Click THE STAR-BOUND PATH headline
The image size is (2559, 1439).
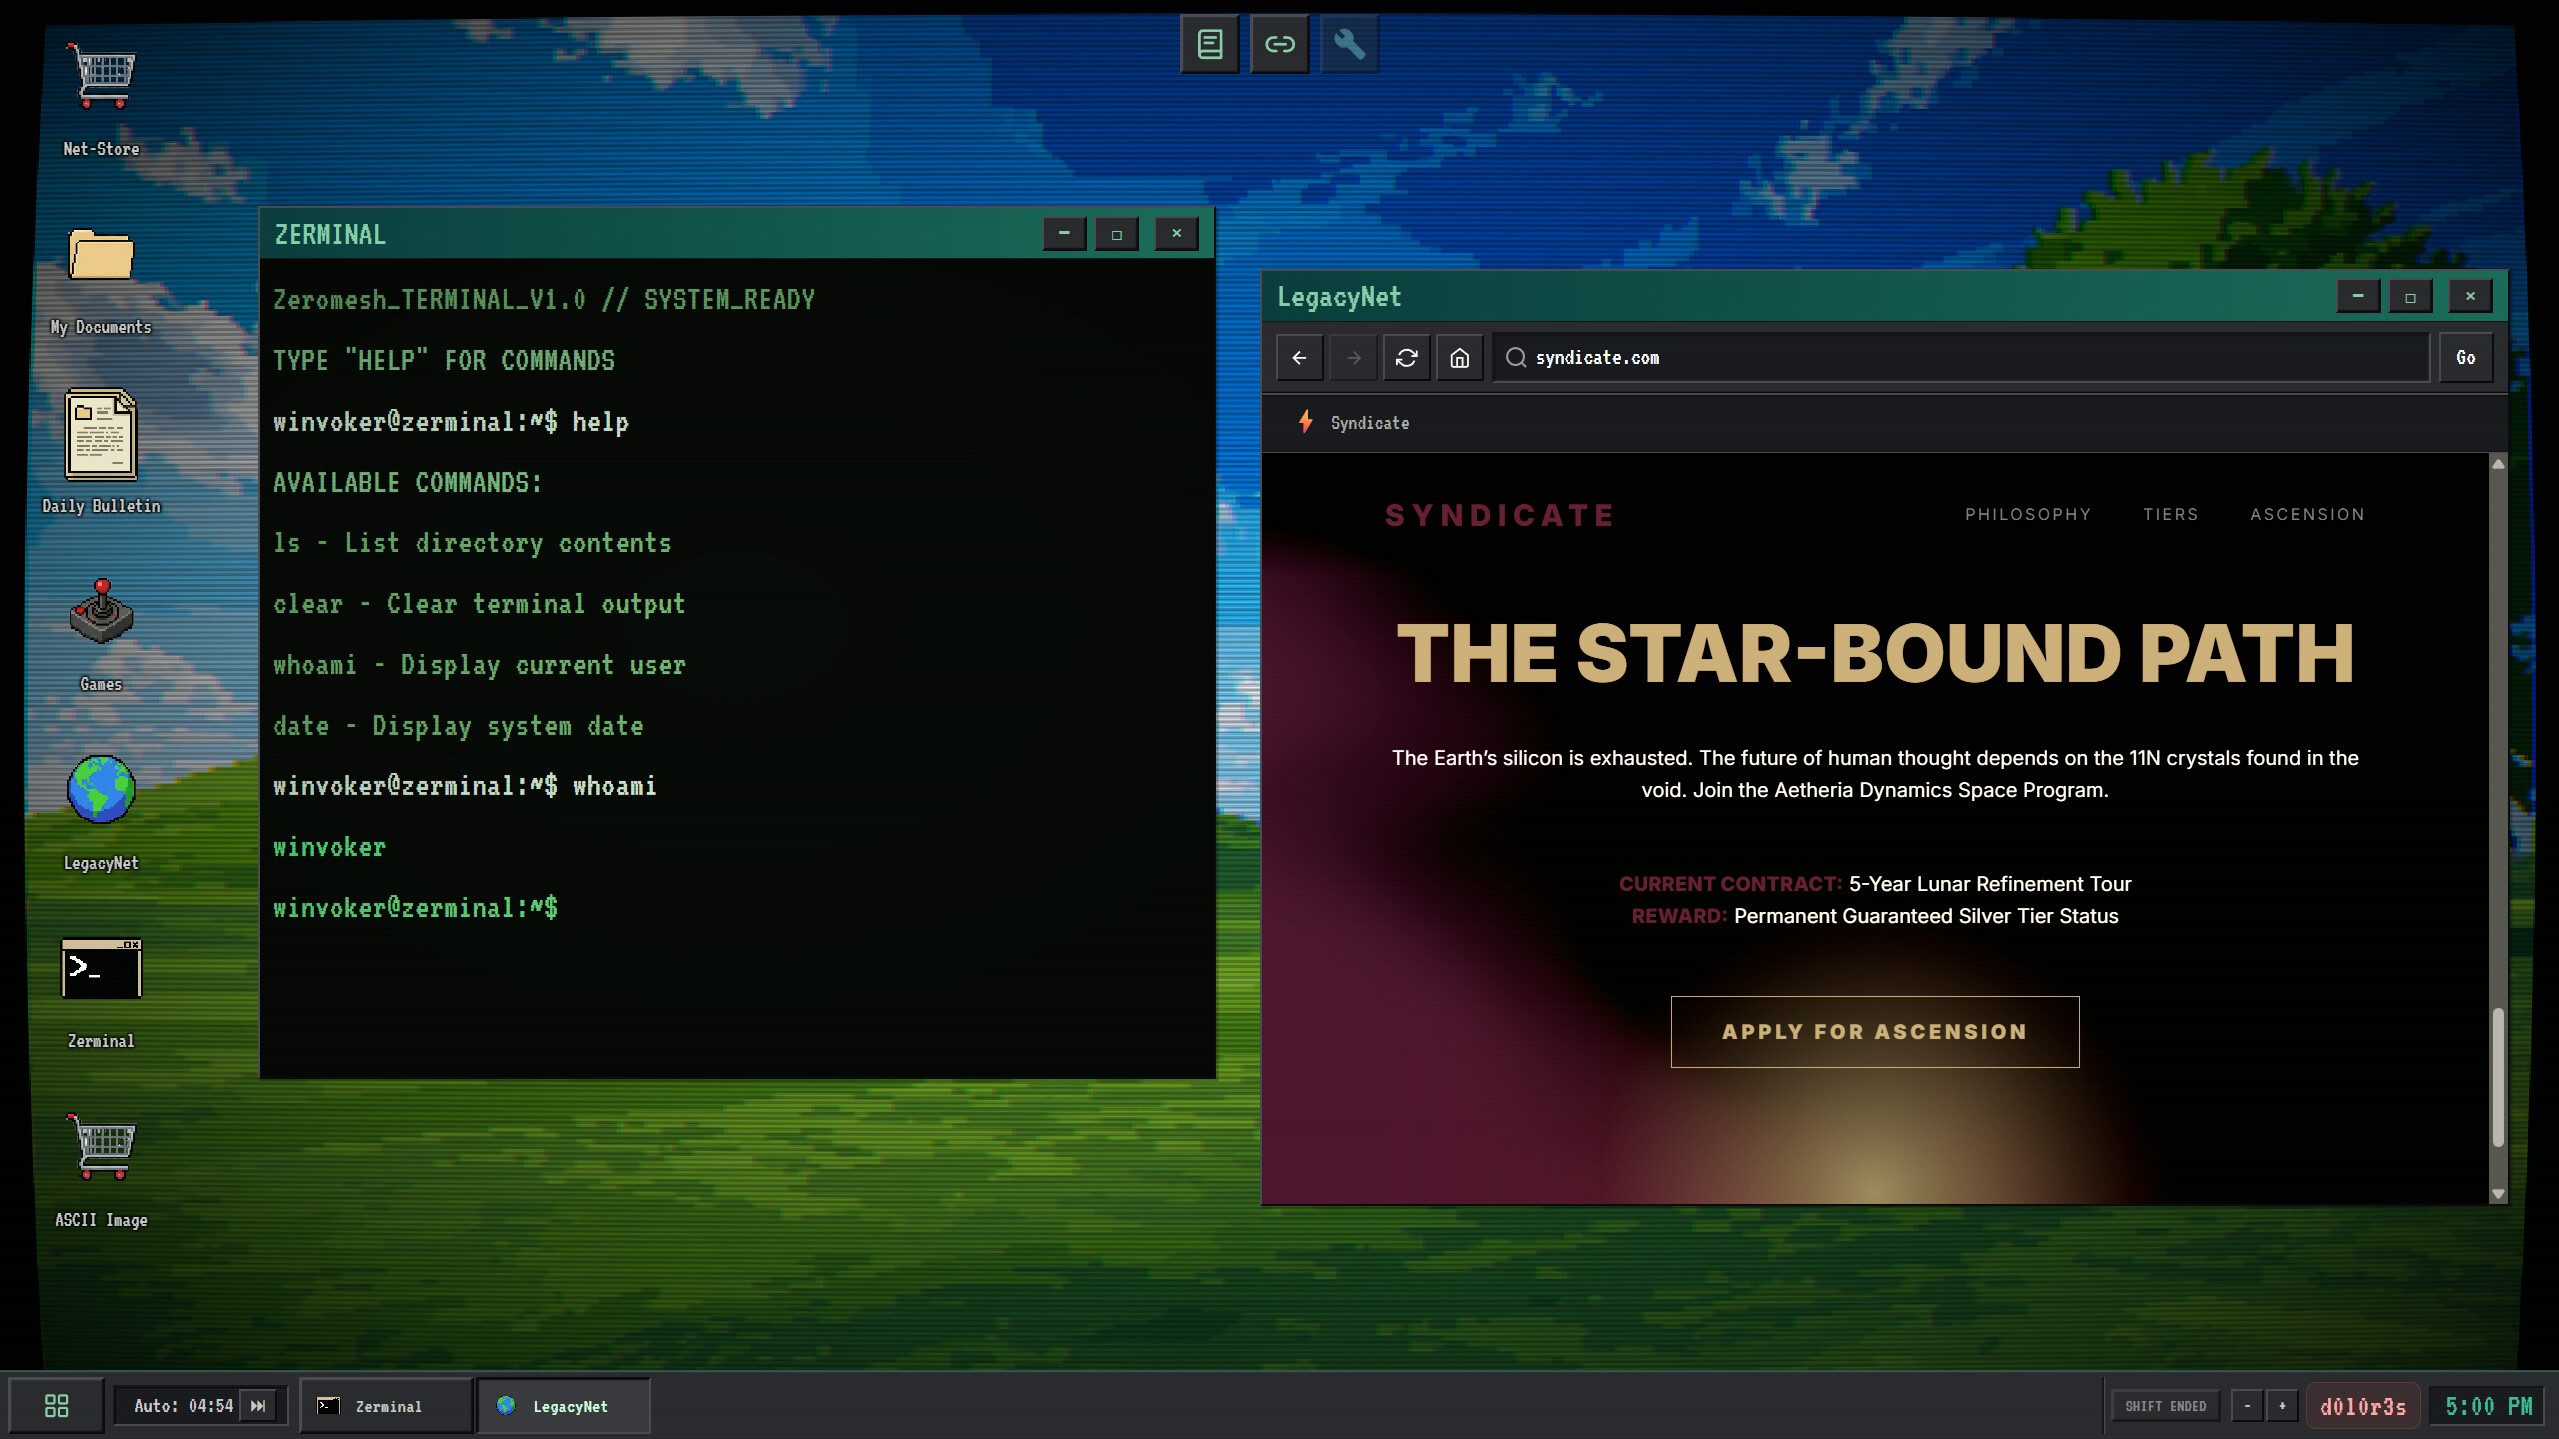pos(1874,654)
